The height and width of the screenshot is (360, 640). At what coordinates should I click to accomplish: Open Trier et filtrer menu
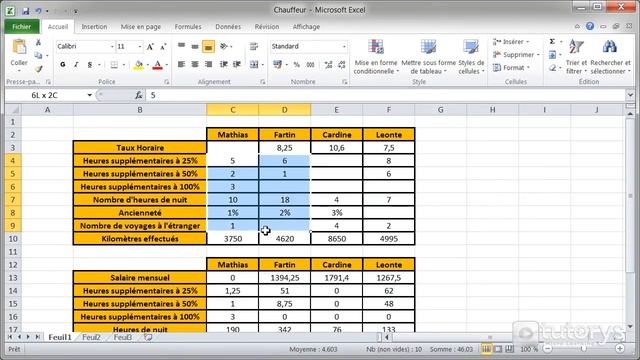(576, 57)
